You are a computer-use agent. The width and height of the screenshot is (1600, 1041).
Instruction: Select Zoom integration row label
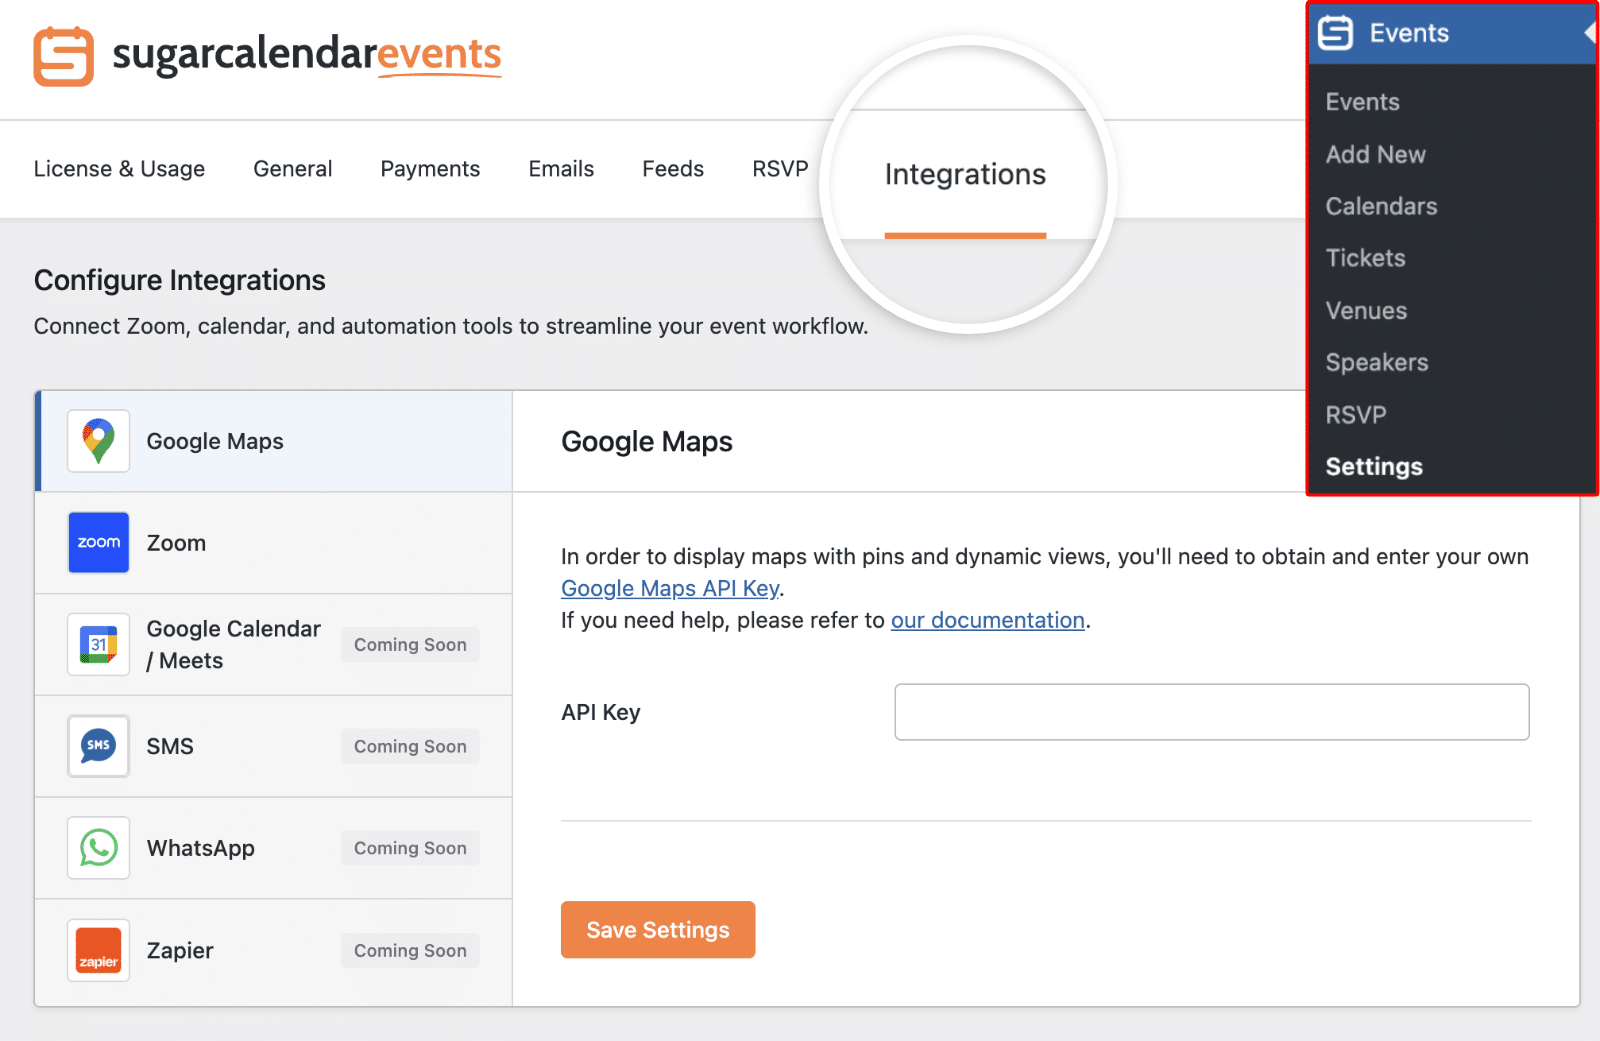click(x=176, y=543)
